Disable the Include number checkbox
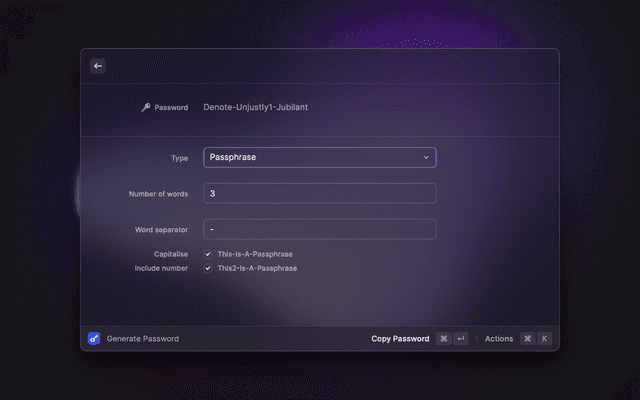Screen dimensions: 640x400 (208, 268)
